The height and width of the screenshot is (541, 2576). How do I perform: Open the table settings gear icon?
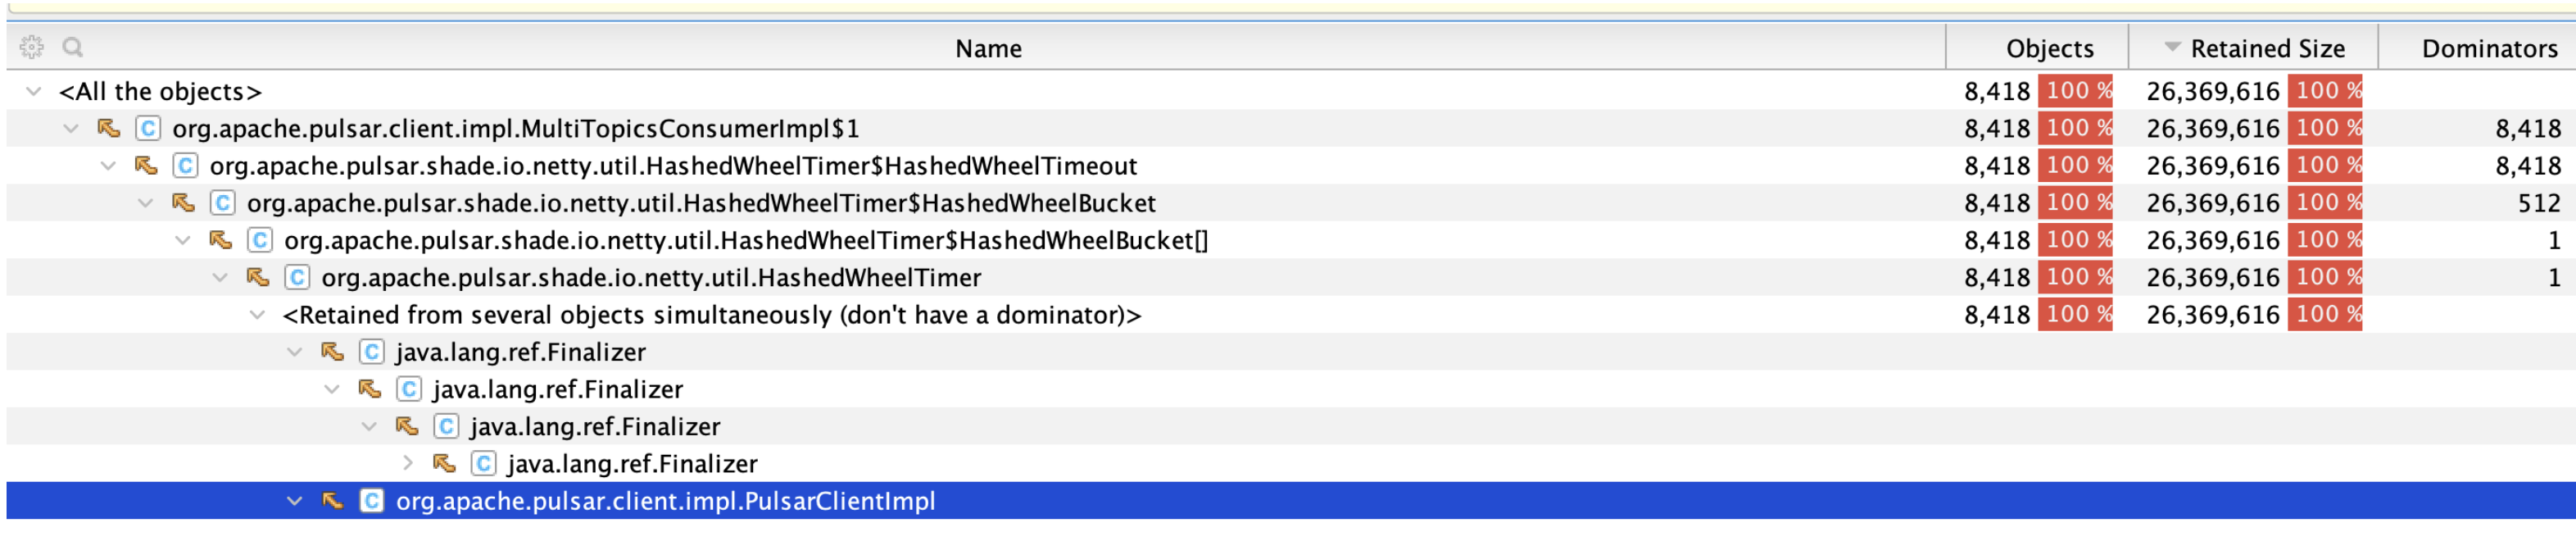point(31,47)
